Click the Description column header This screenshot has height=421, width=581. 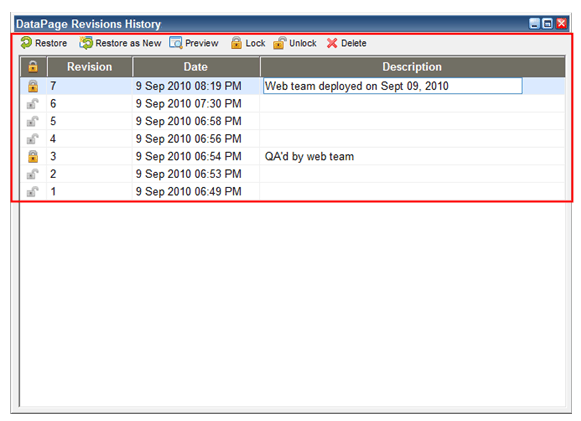(412, 67)
